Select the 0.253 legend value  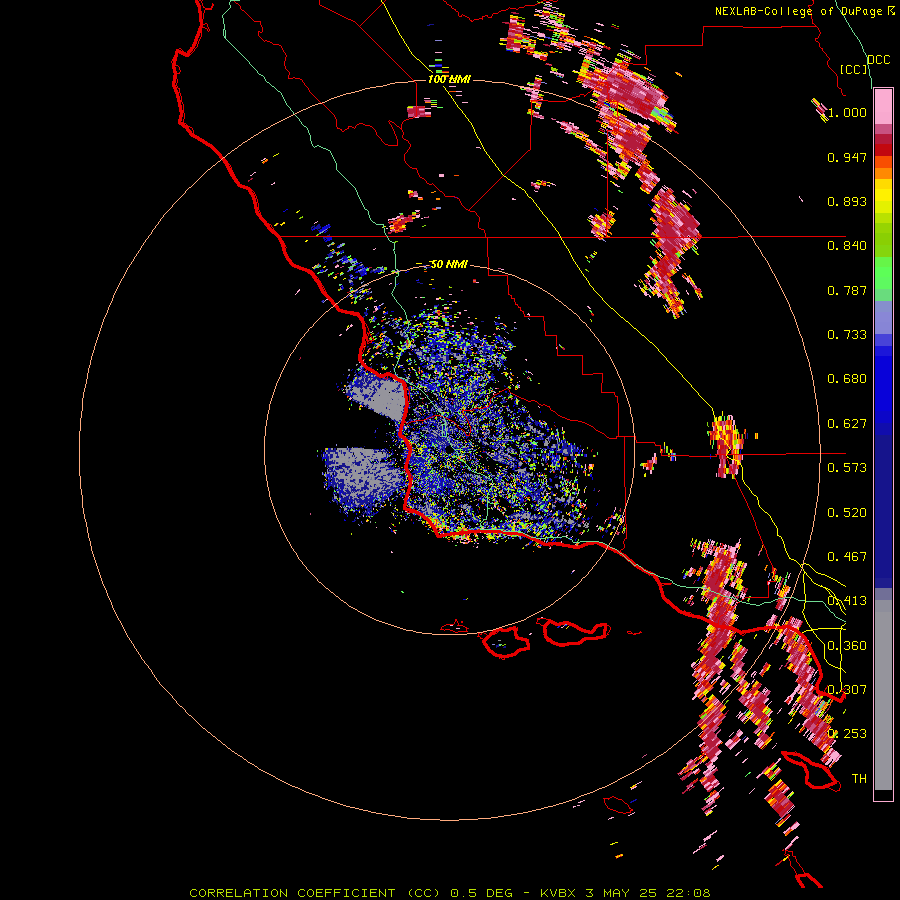847,734
